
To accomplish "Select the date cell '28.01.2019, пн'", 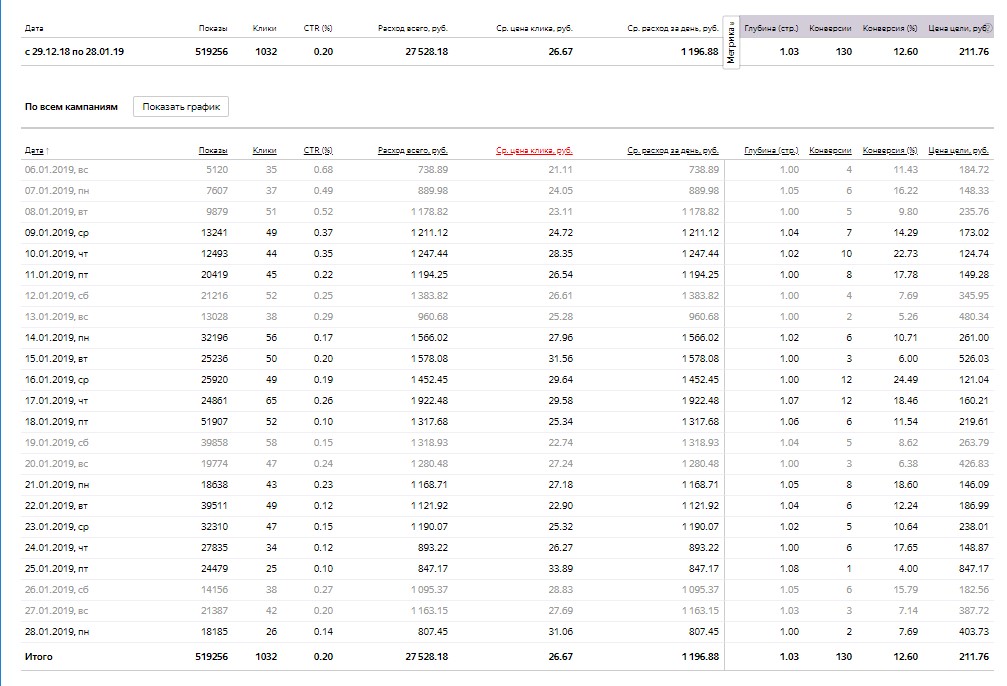I will [x=57, y=631].
